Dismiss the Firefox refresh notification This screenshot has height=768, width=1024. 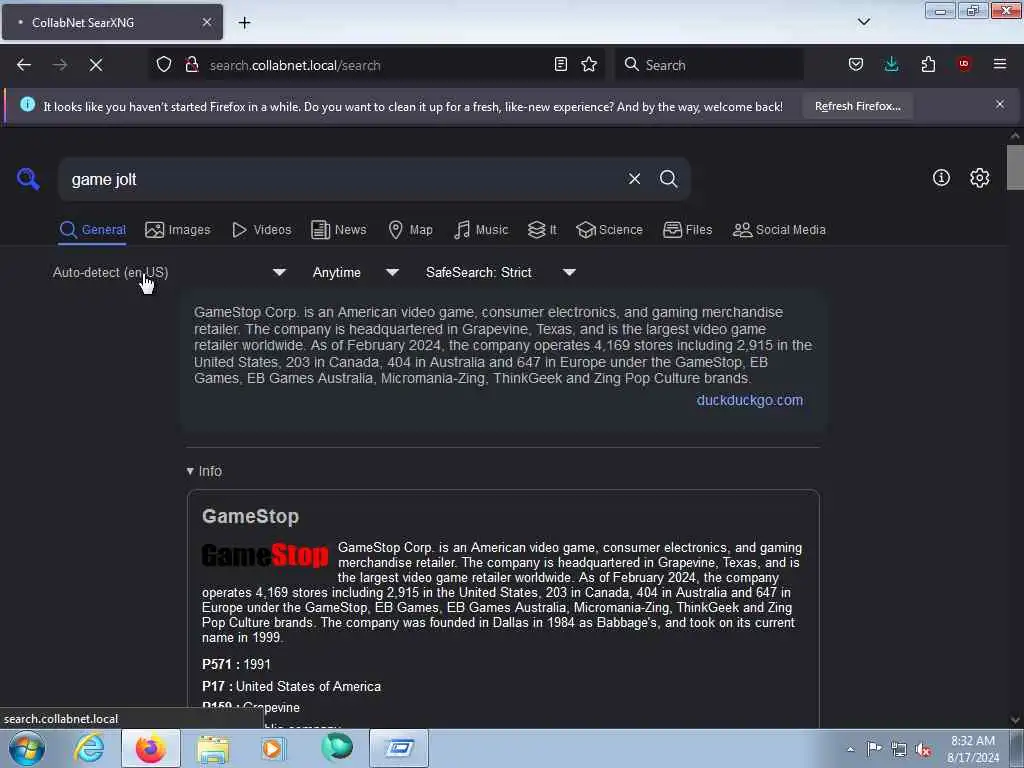pyautogui.click(x=1000, y=104)
